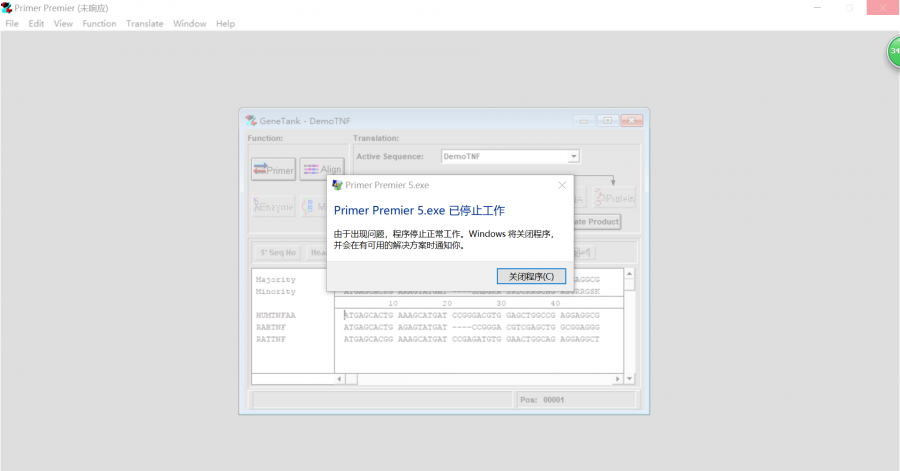Click the horizontal scrollbar right arrow
This screenshot has height=471, width=900.
[618, 379]
